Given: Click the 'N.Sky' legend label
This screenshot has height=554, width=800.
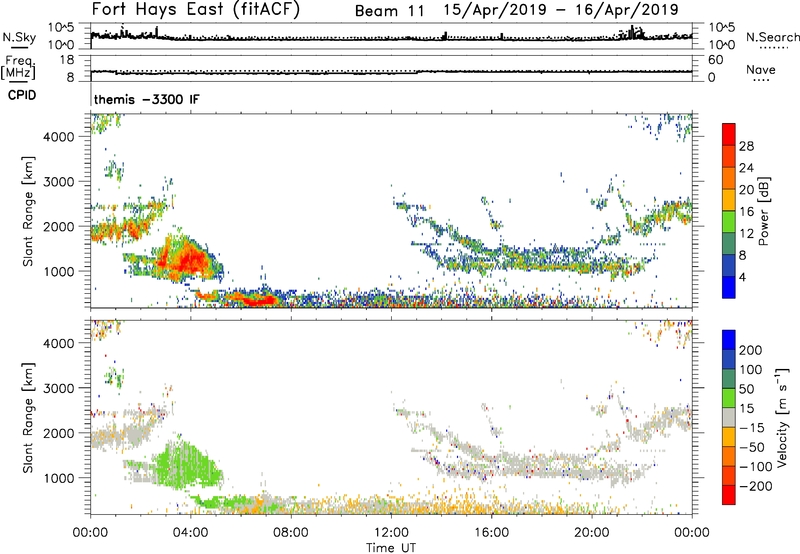Looking at the screenshot, I should [x=19, y=37].
